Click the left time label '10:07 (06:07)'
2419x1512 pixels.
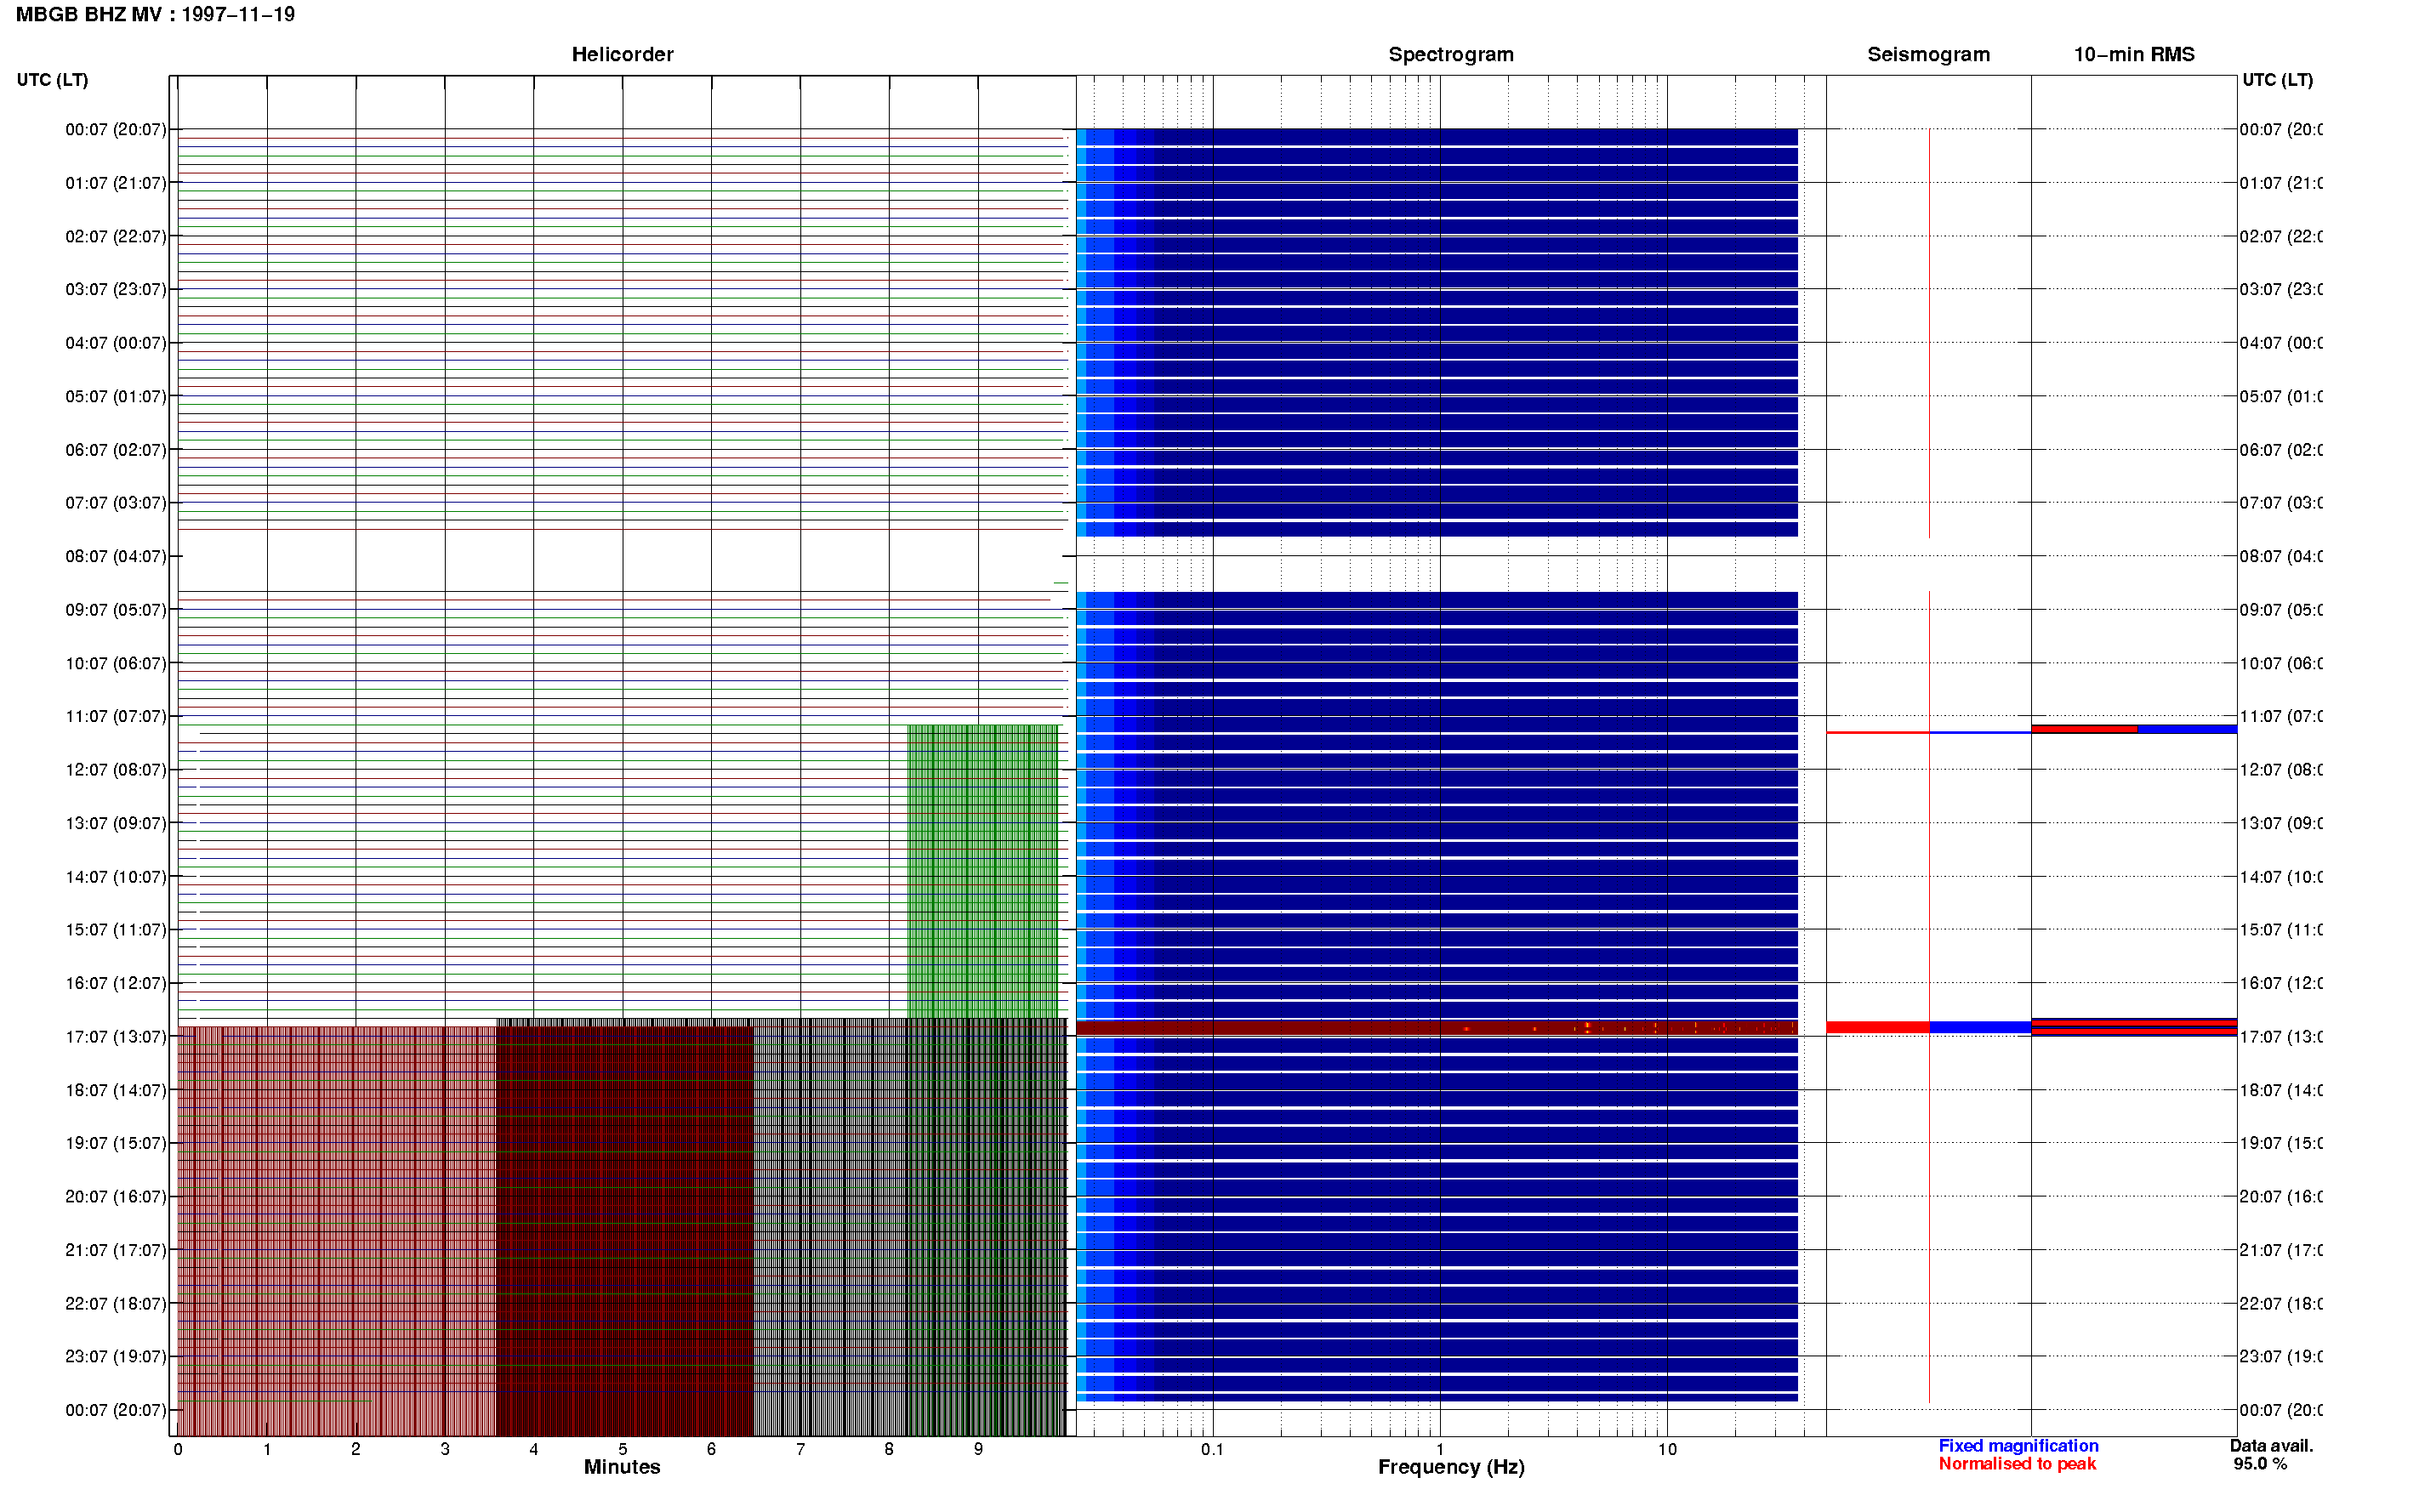pos(116,663)
